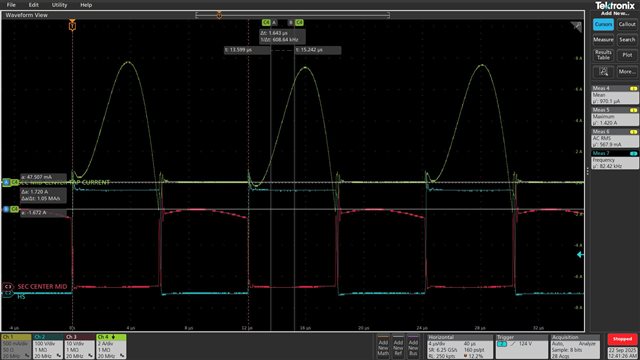This screenshot has height=360, width=640.
Task: Toggle the Cursors button off
Action: click(603, 24)
